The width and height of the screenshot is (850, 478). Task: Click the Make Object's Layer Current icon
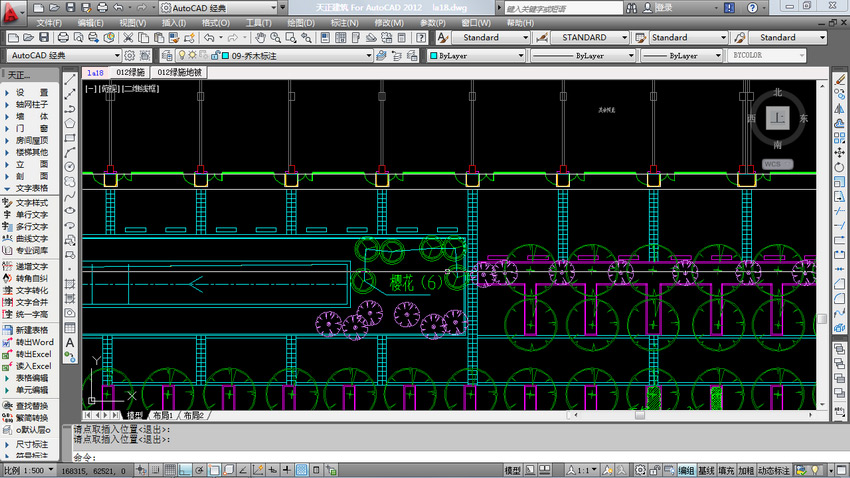point(382,55)
